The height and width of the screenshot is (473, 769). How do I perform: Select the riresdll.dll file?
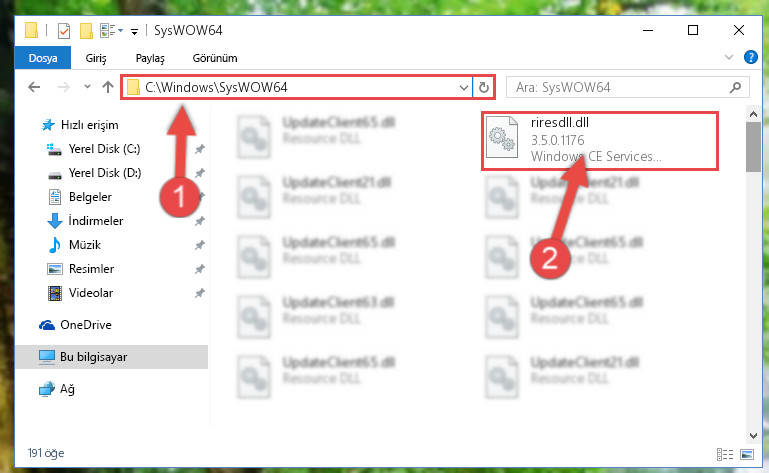(600, 141)
